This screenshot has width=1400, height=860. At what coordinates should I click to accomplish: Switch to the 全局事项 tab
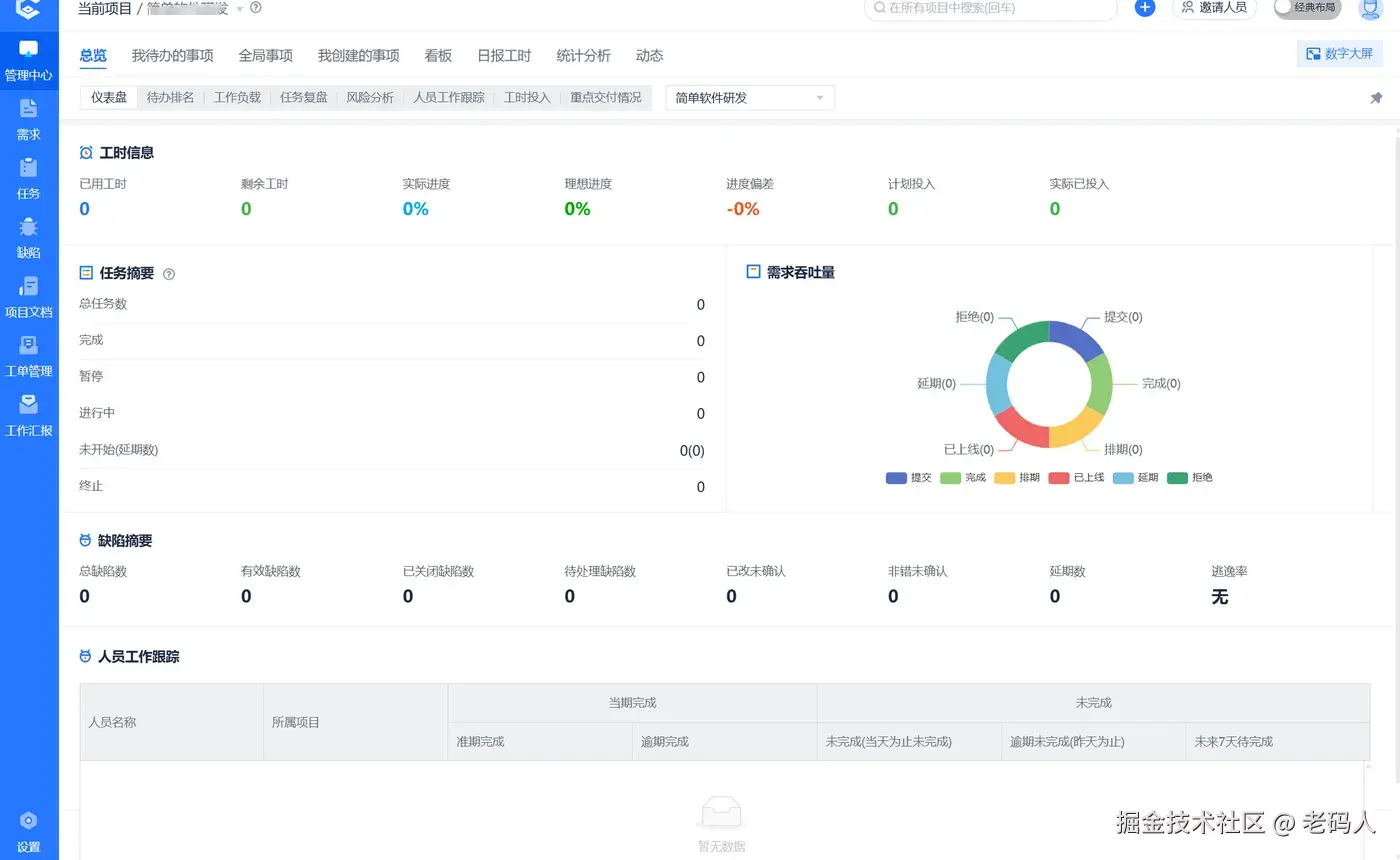pyautogui.click(x=265, y=56)
